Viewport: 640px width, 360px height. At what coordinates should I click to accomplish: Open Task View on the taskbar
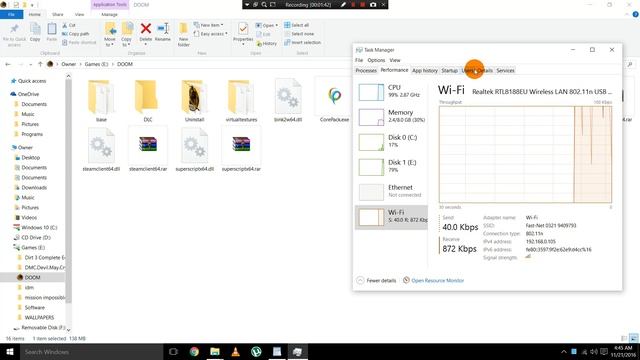tap(173, 351)
